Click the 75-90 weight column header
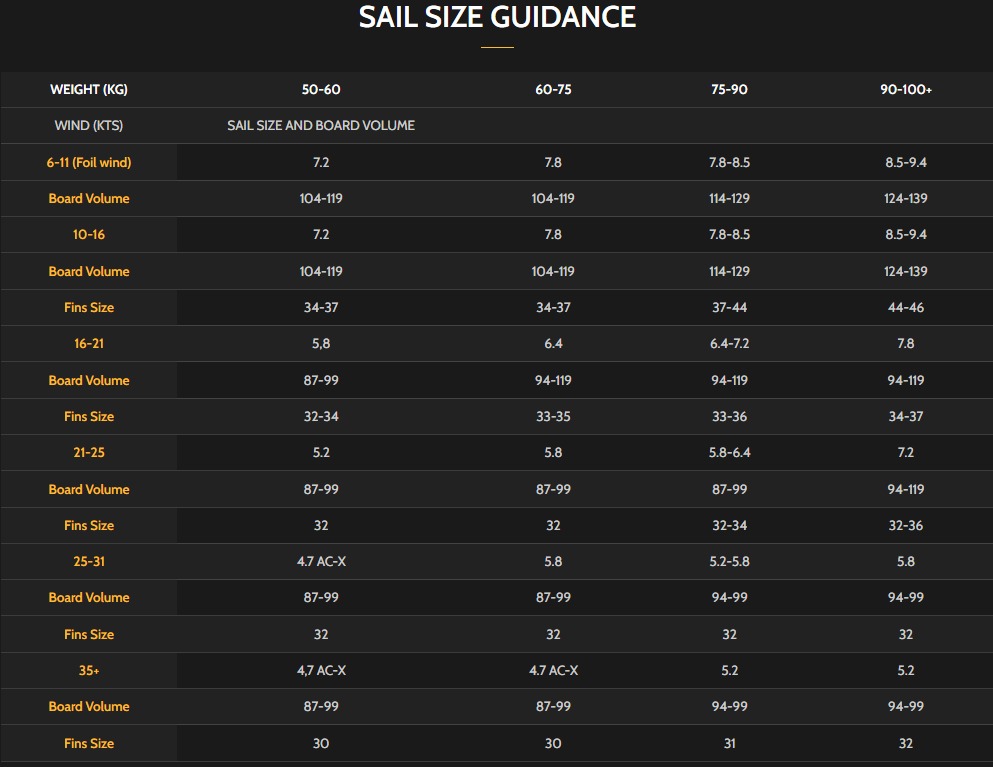This screenshot has height=767, width=993. click(729, 90)
